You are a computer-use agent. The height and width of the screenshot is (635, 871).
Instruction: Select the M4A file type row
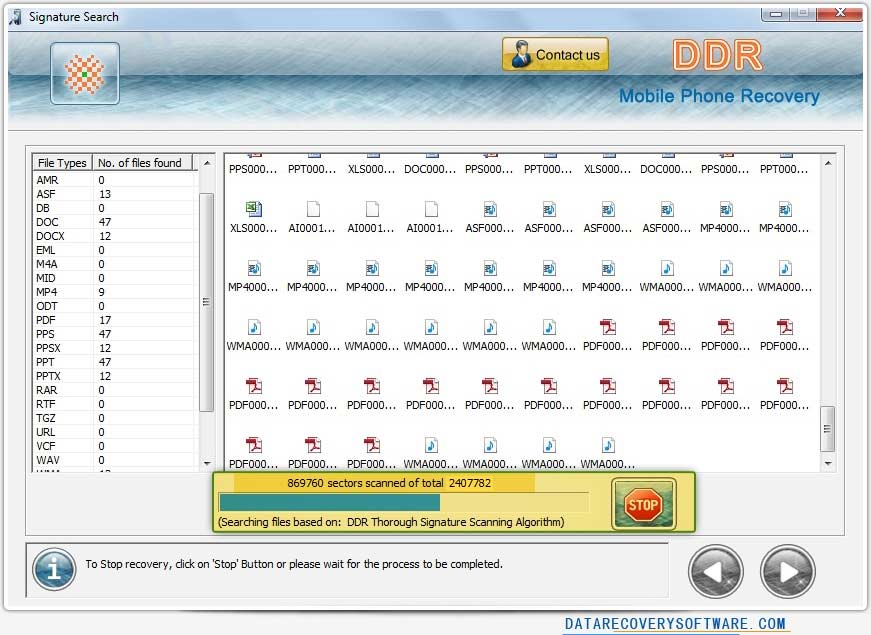coord(115,264)
